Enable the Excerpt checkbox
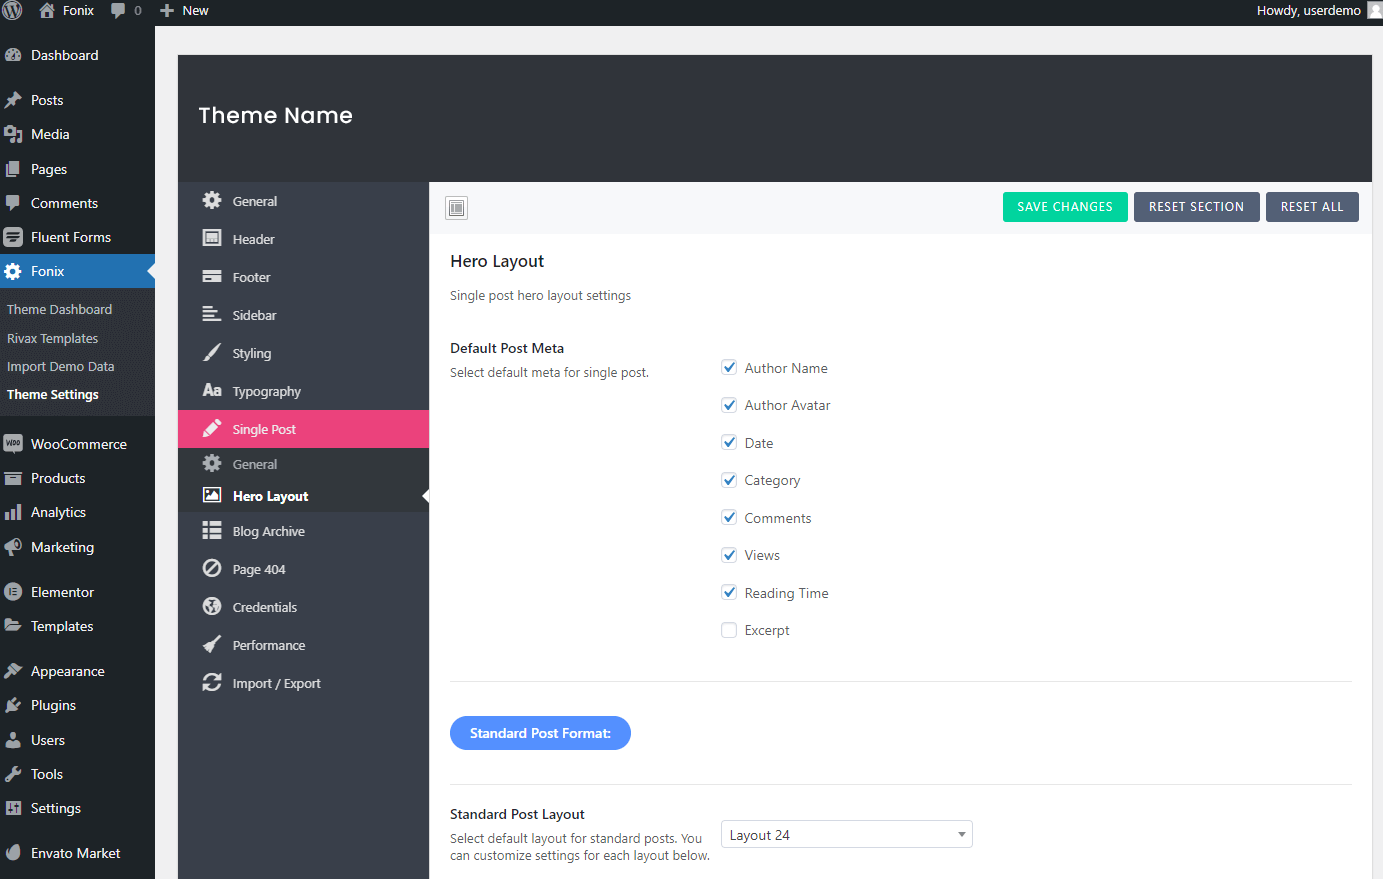 (729, 630)
